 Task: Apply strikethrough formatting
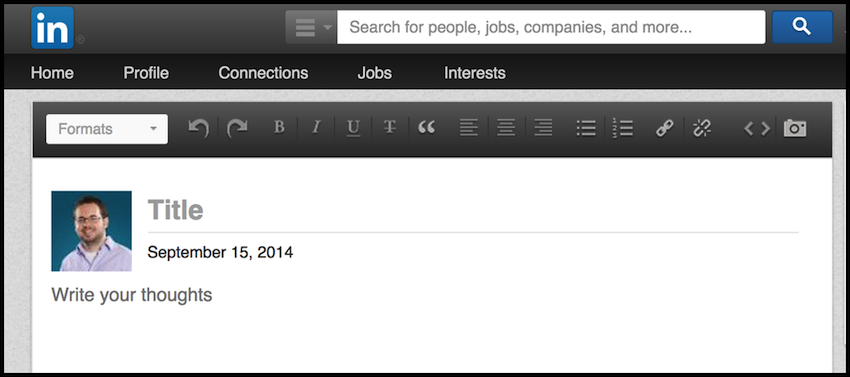tap(390, 128)
